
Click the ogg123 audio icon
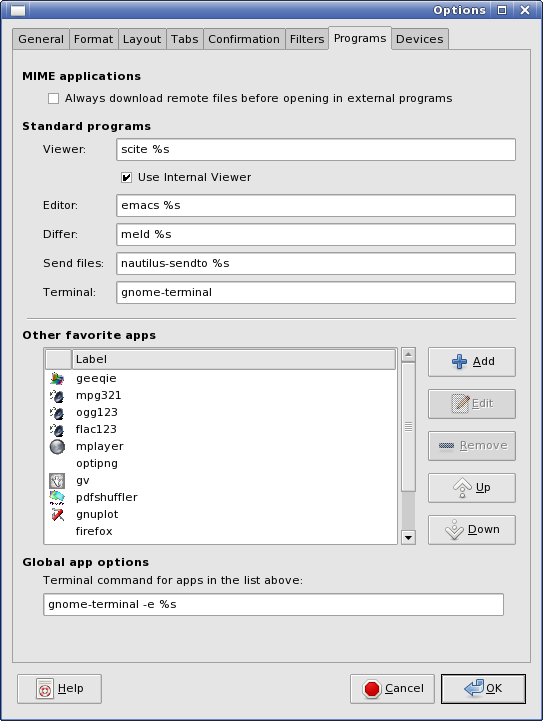coord(57,412)
